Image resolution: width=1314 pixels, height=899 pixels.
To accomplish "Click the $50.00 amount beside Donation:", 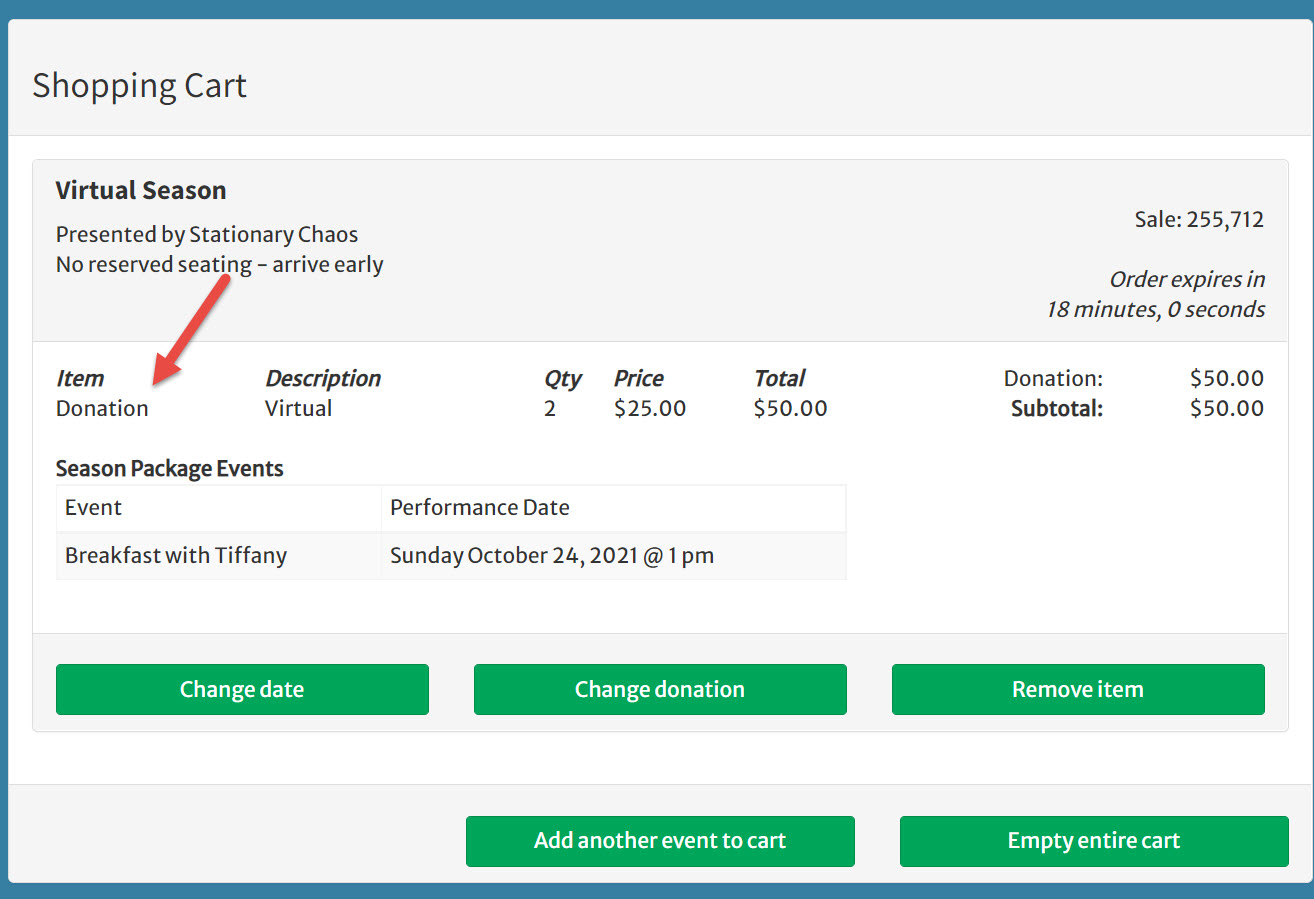I will coord(1227,379).
